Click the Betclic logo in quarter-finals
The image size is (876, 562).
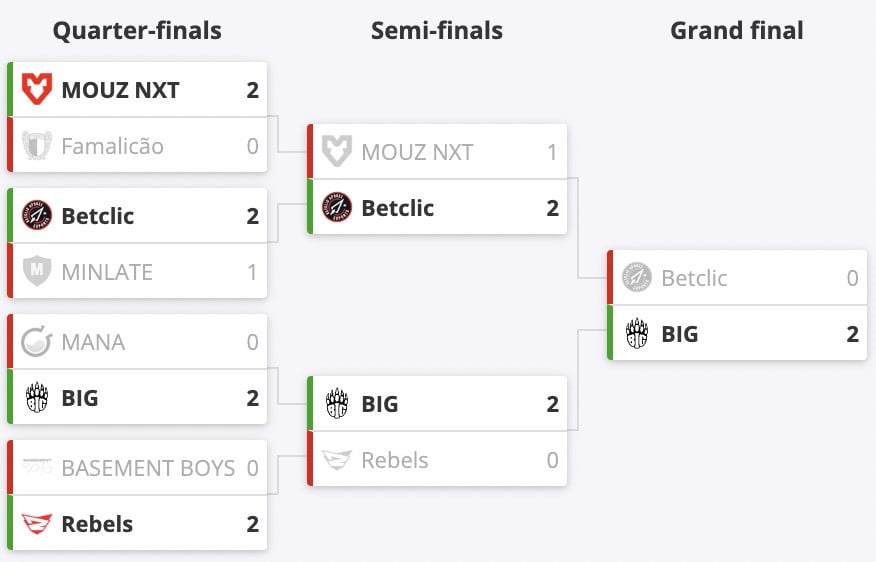click(37, 216)
